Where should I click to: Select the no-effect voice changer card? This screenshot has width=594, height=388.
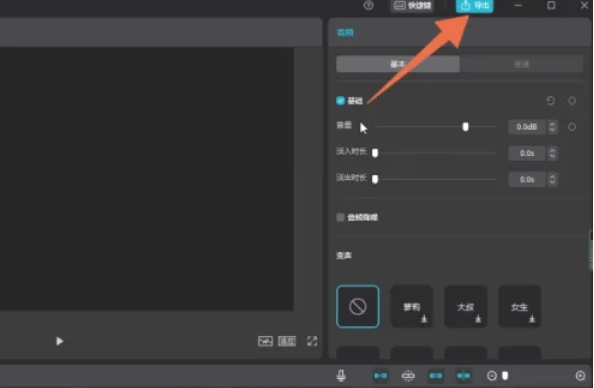(x=358, y=306)
